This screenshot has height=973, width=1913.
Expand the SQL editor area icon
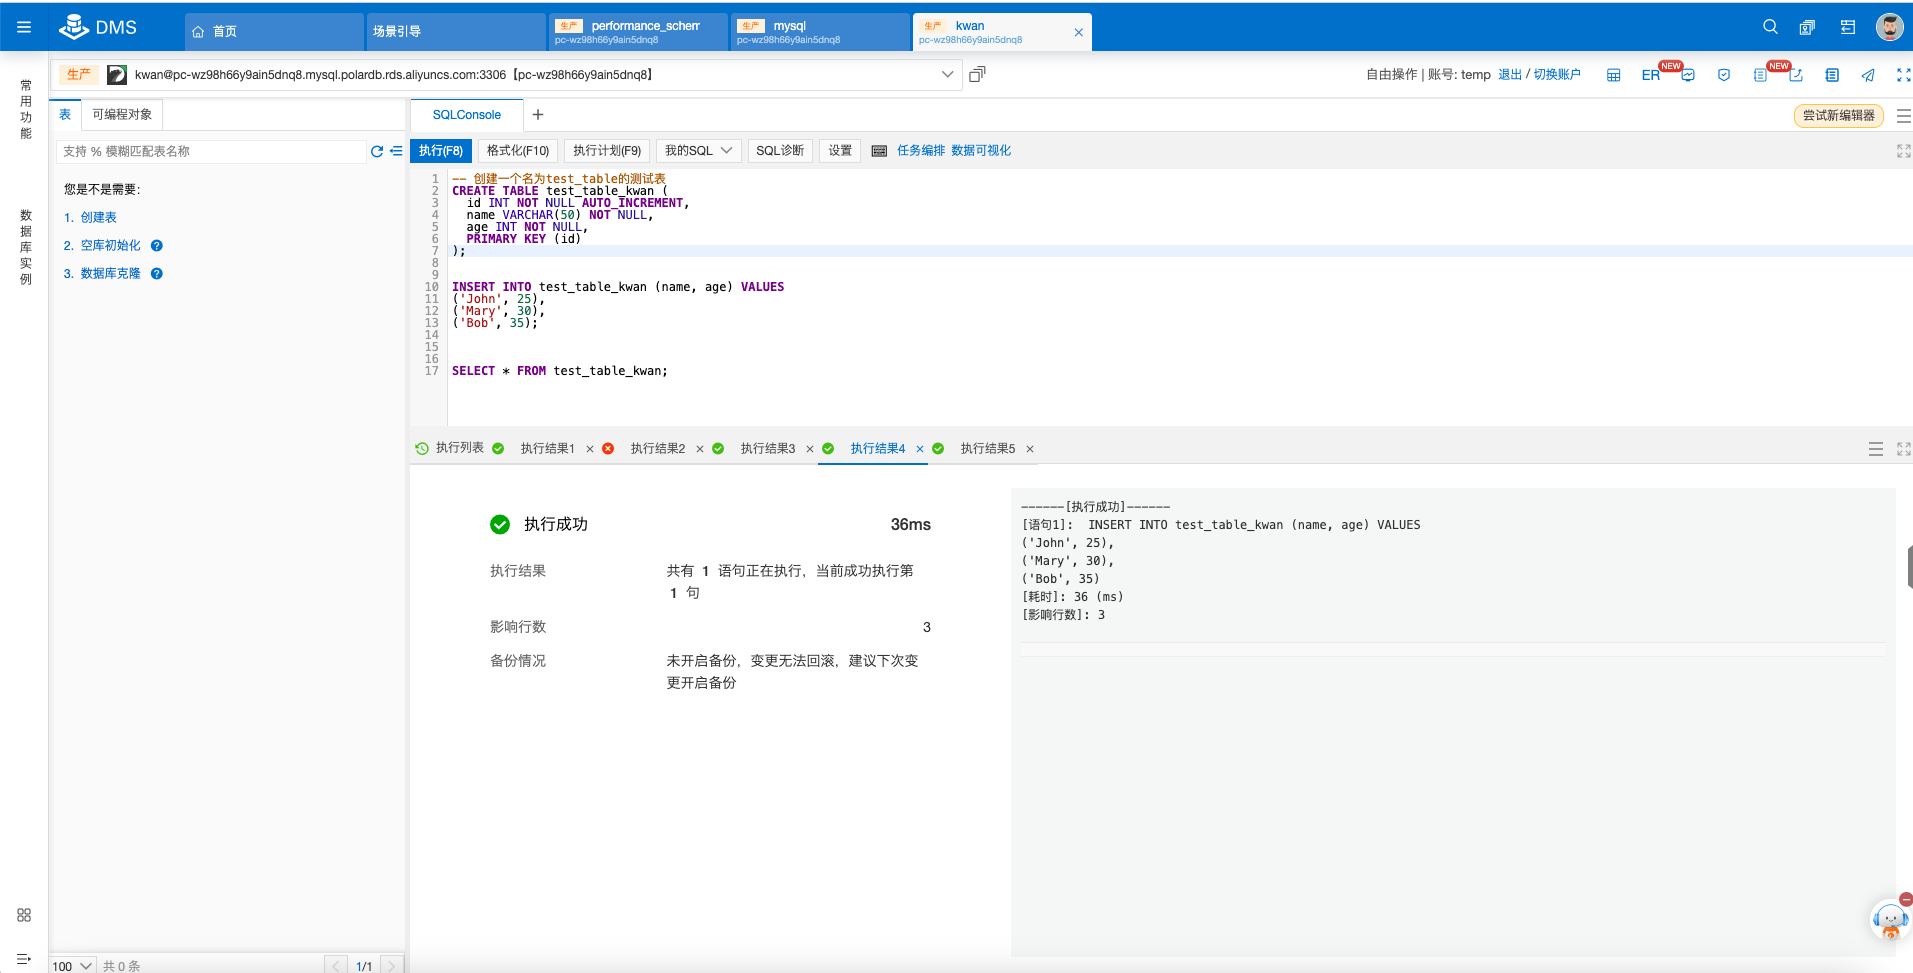pyautogui.click(x=1904, y=151)
